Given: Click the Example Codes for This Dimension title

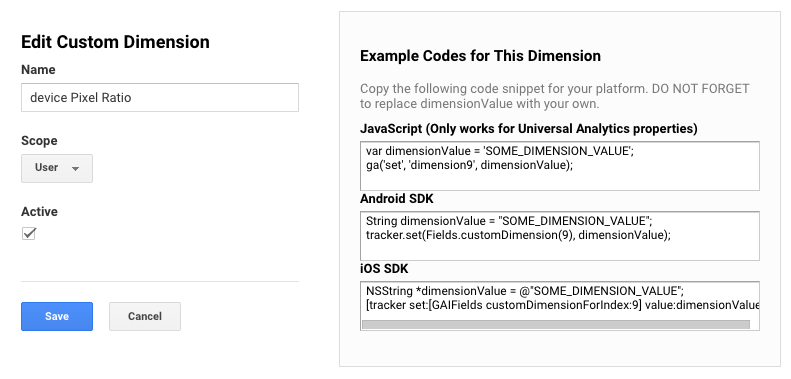Looking at the screenshot, I should click(x=480, y=56).
